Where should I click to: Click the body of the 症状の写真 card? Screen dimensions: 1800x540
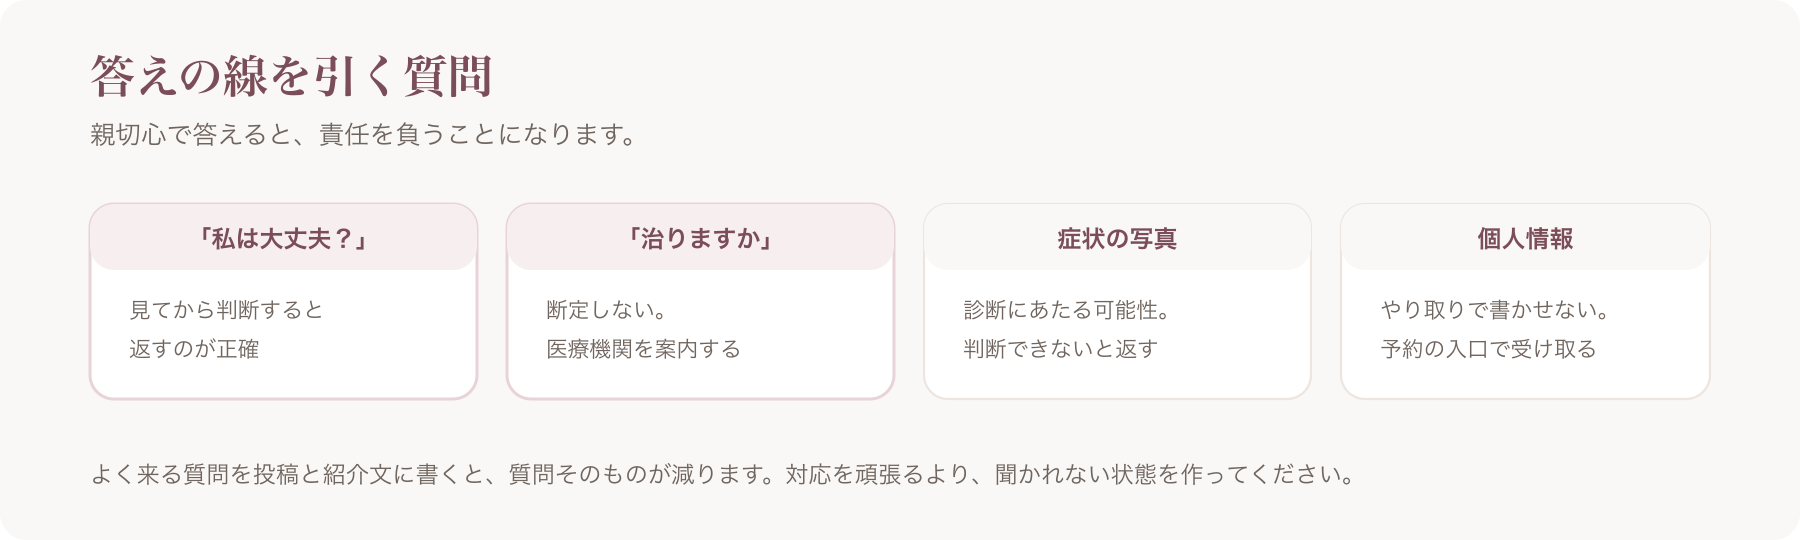point(1117,333)
